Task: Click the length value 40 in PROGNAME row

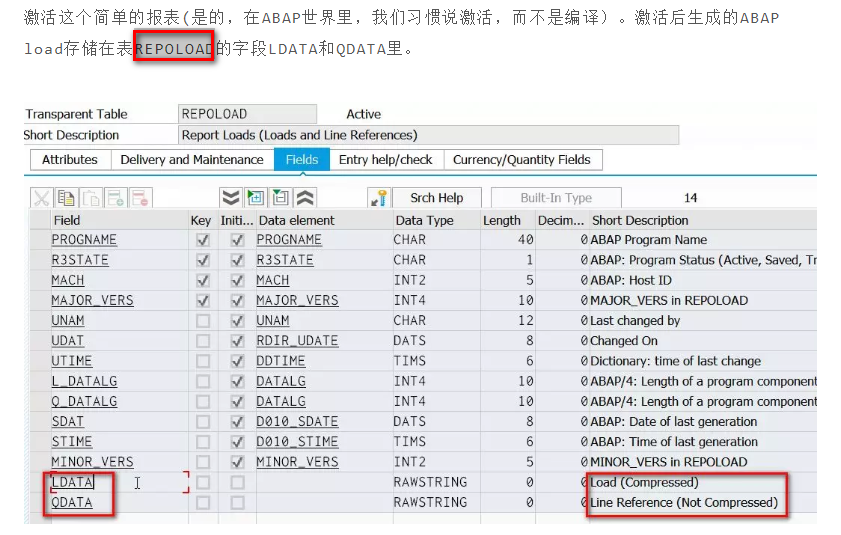Action: 526,240
